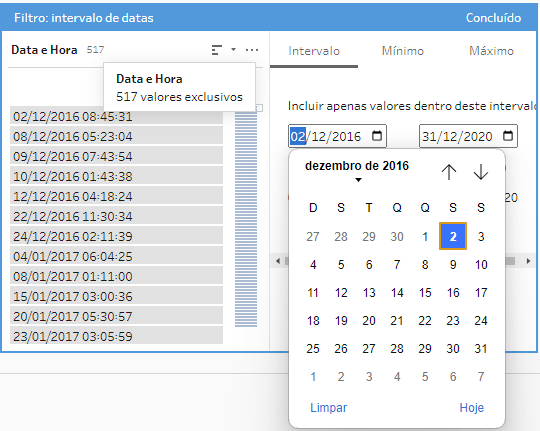Select value 08/01/2017 01:11:00
Screen dimensions: 540x431
116,276
